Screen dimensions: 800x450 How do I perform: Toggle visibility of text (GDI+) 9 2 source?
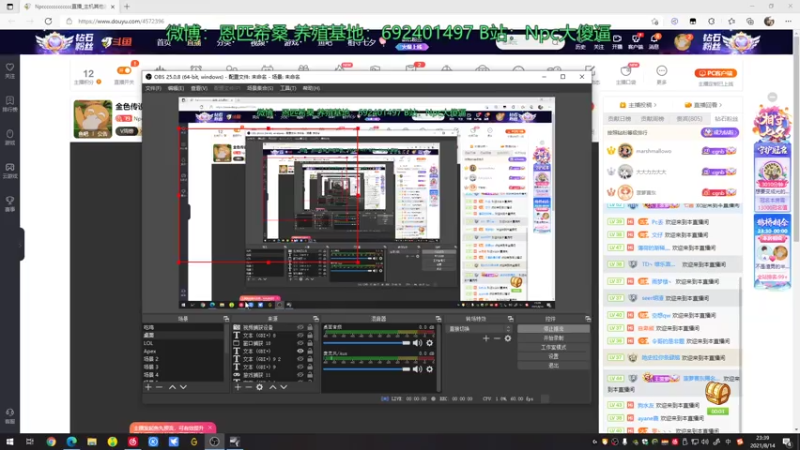[x=301, y=359]
